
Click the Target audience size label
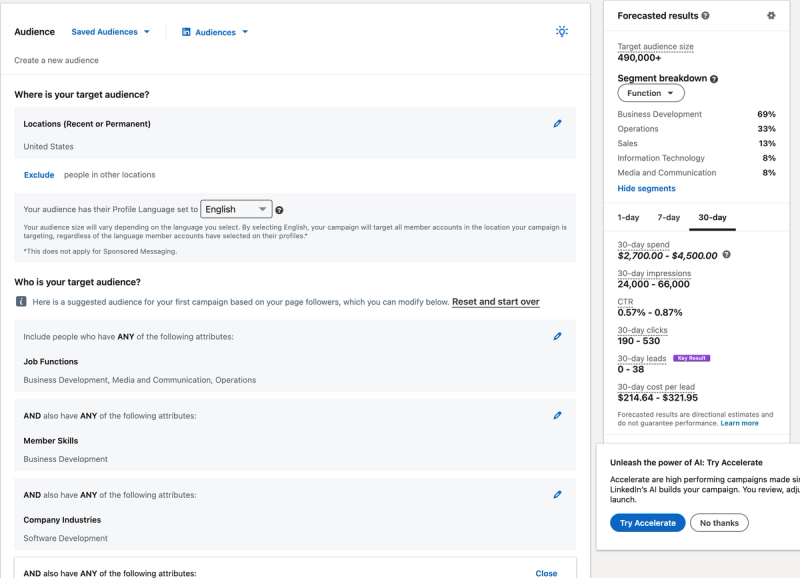(x=655, y=46)
